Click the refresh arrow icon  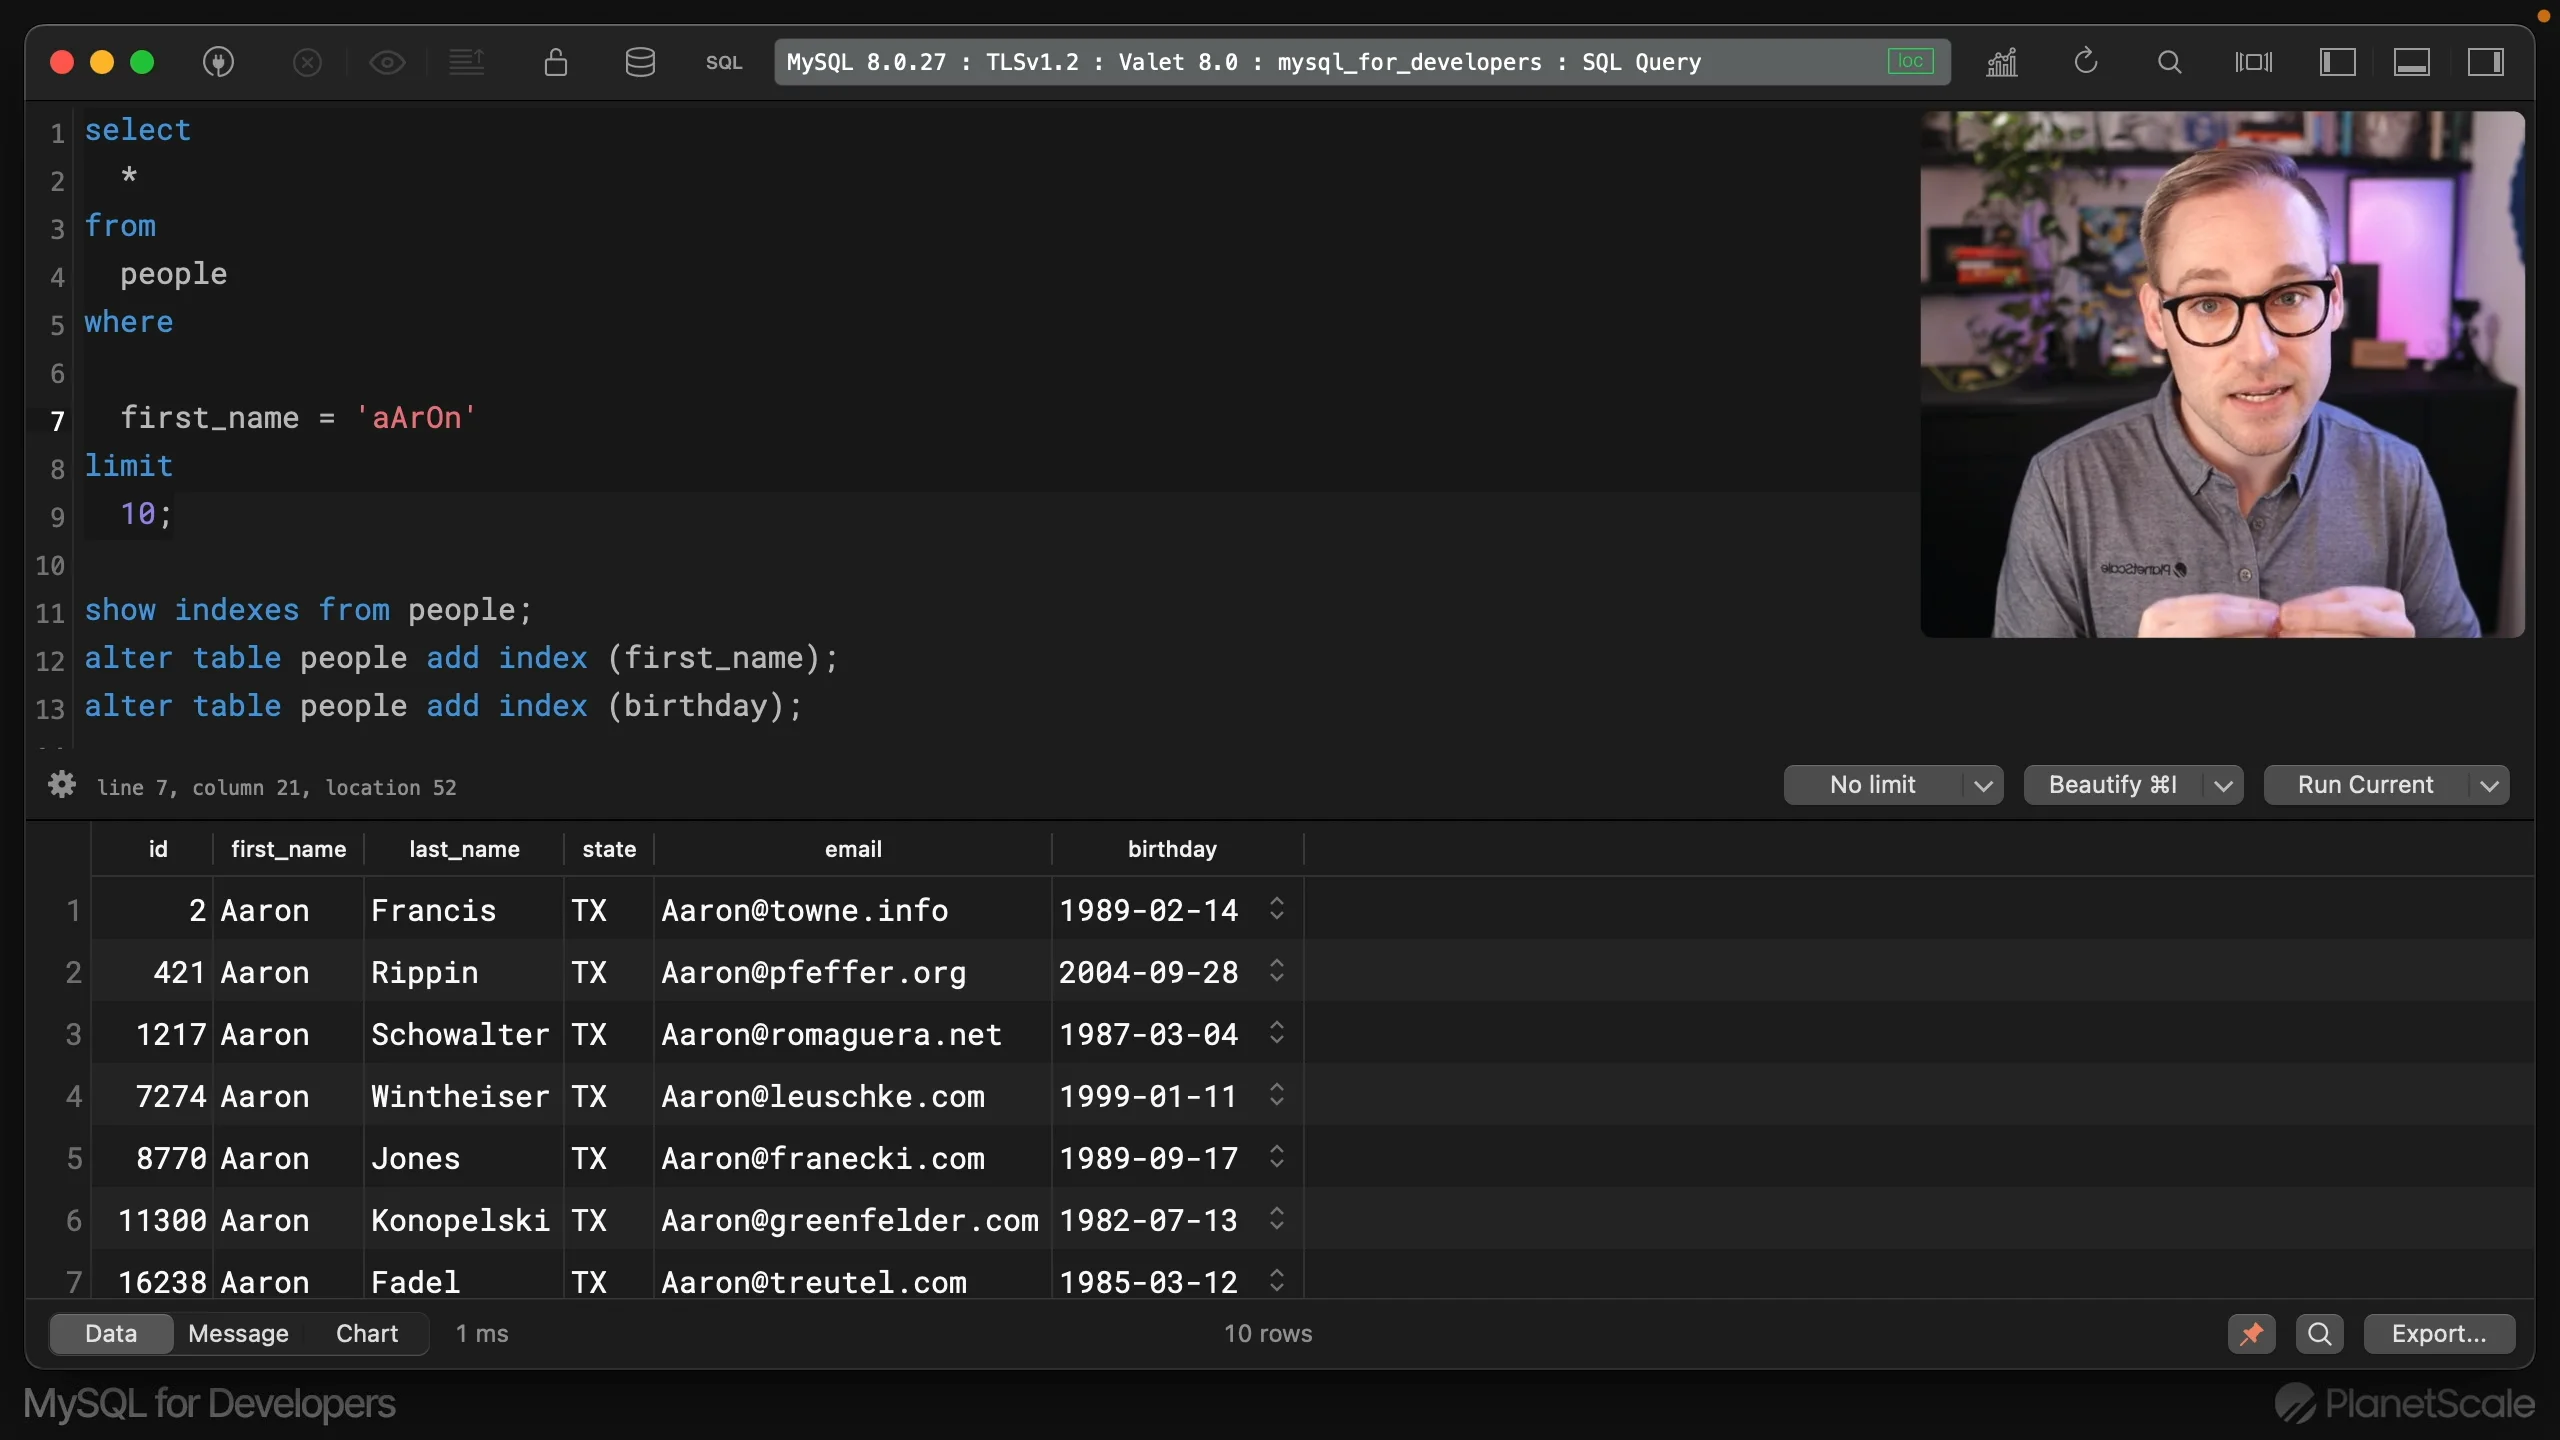2085,62
